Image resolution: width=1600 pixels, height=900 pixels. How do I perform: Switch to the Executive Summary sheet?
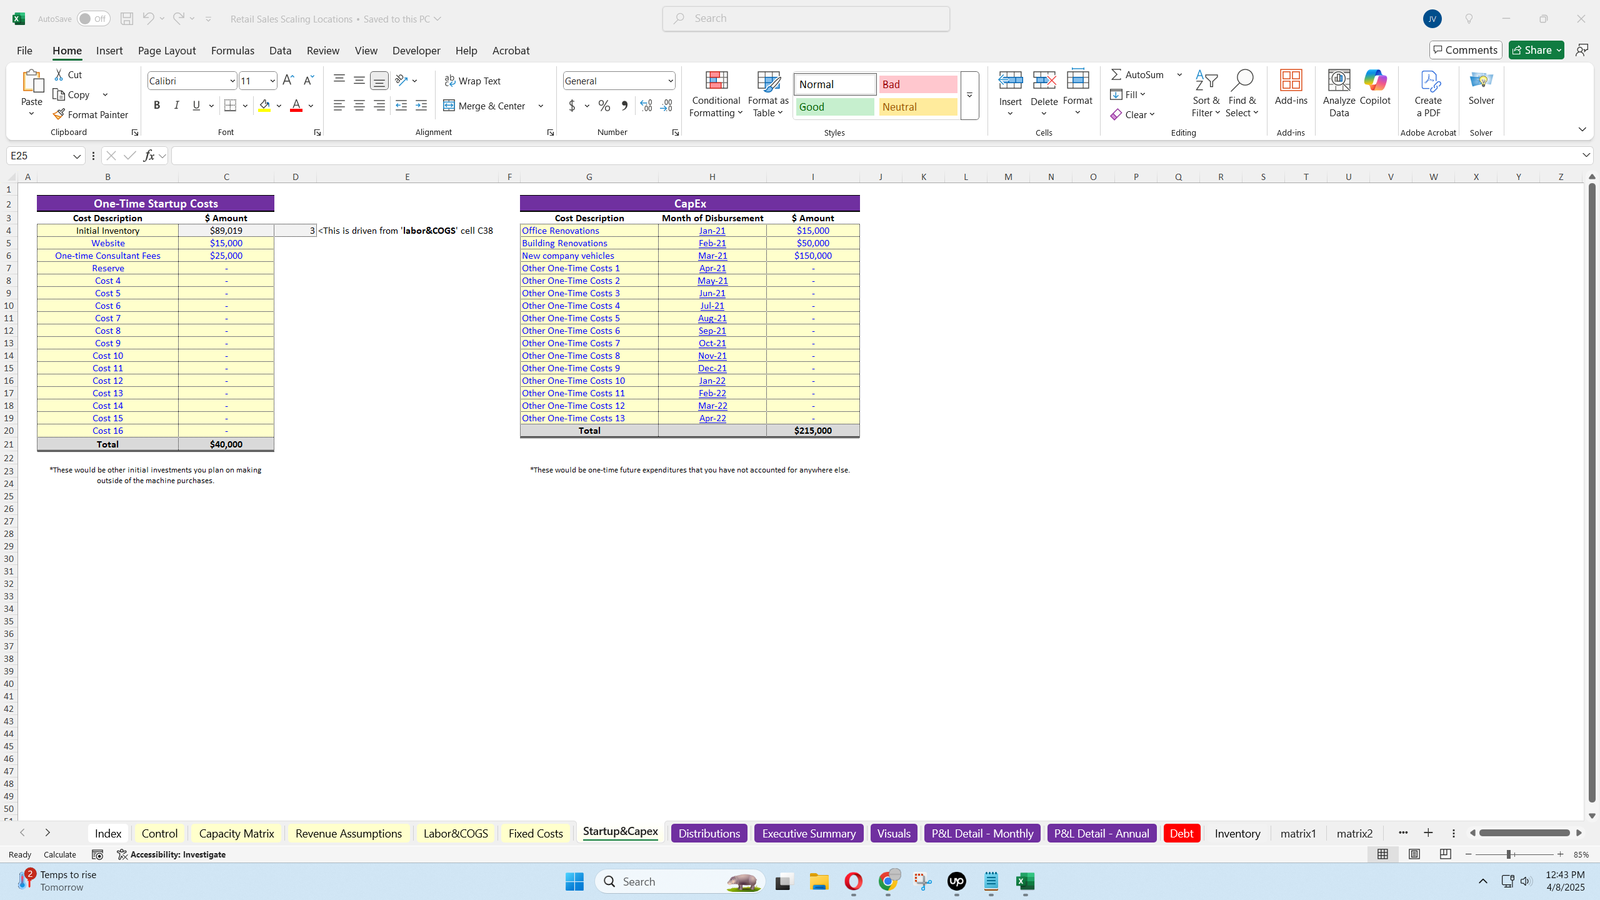tap(808, 834)
